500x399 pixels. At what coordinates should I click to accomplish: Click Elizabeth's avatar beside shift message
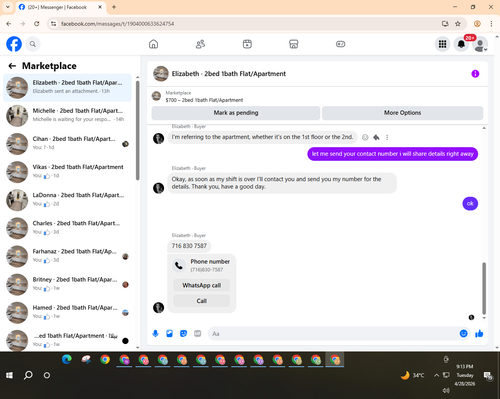(x=158, y=188)
